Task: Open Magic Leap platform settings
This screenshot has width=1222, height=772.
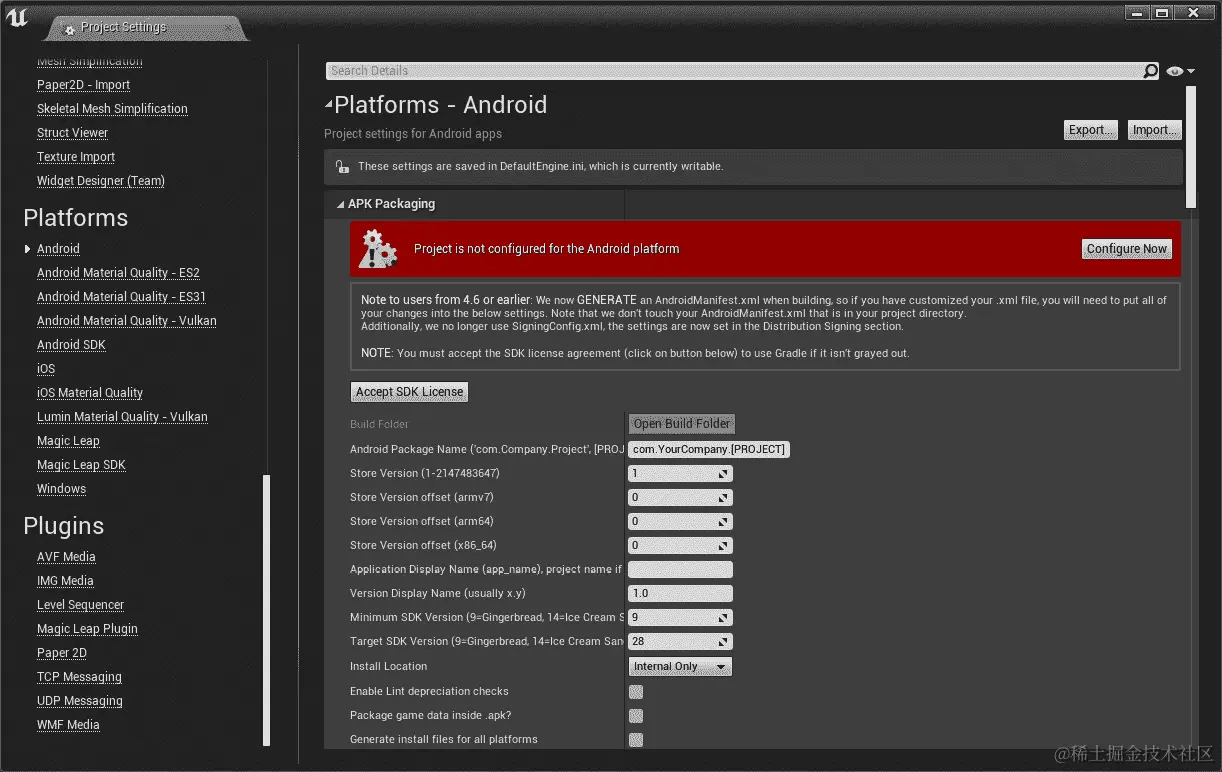Action: 68,441
